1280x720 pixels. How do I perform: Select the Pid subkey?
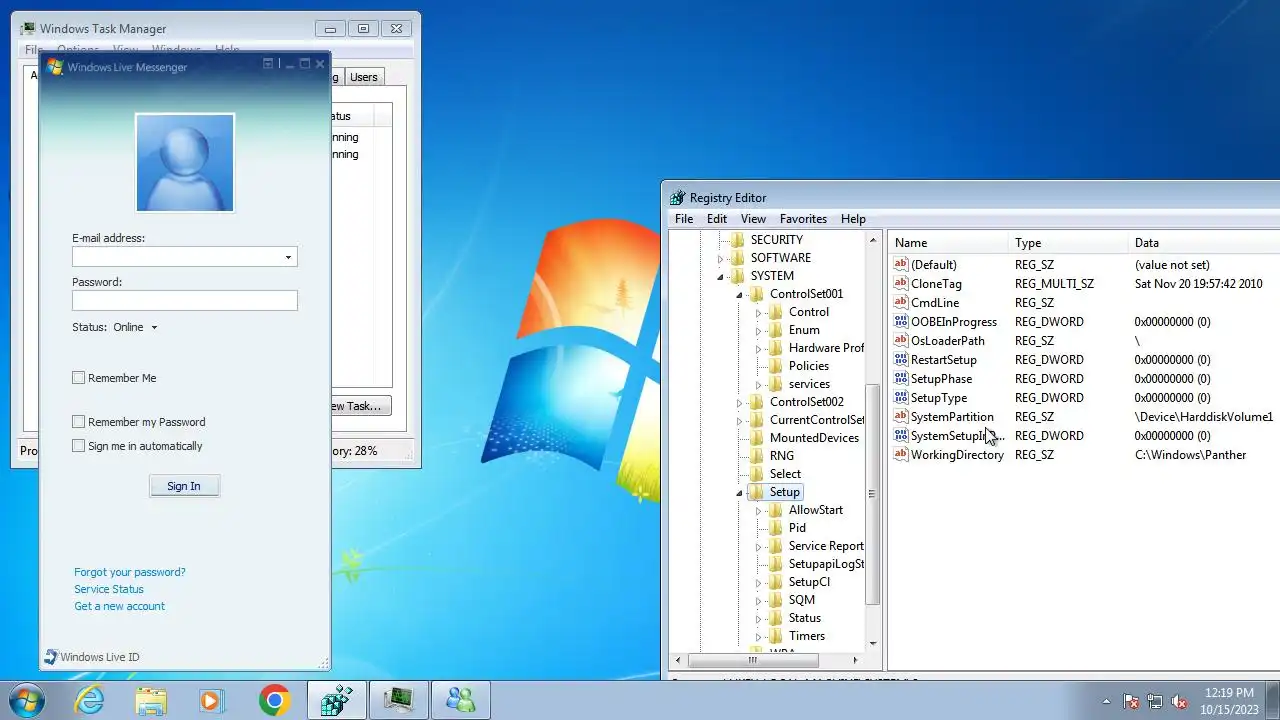pos(797,528)
